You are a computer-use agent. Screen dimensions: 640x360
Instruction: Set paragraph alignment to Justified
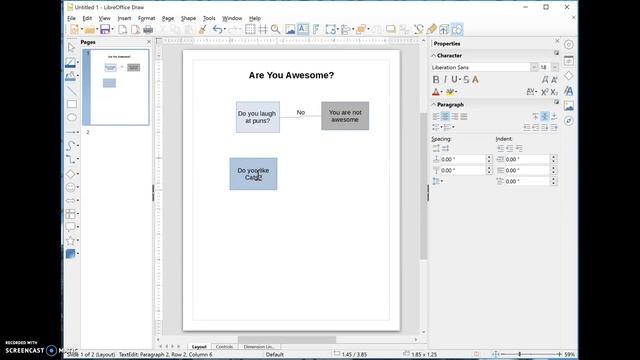coord(464,117)
